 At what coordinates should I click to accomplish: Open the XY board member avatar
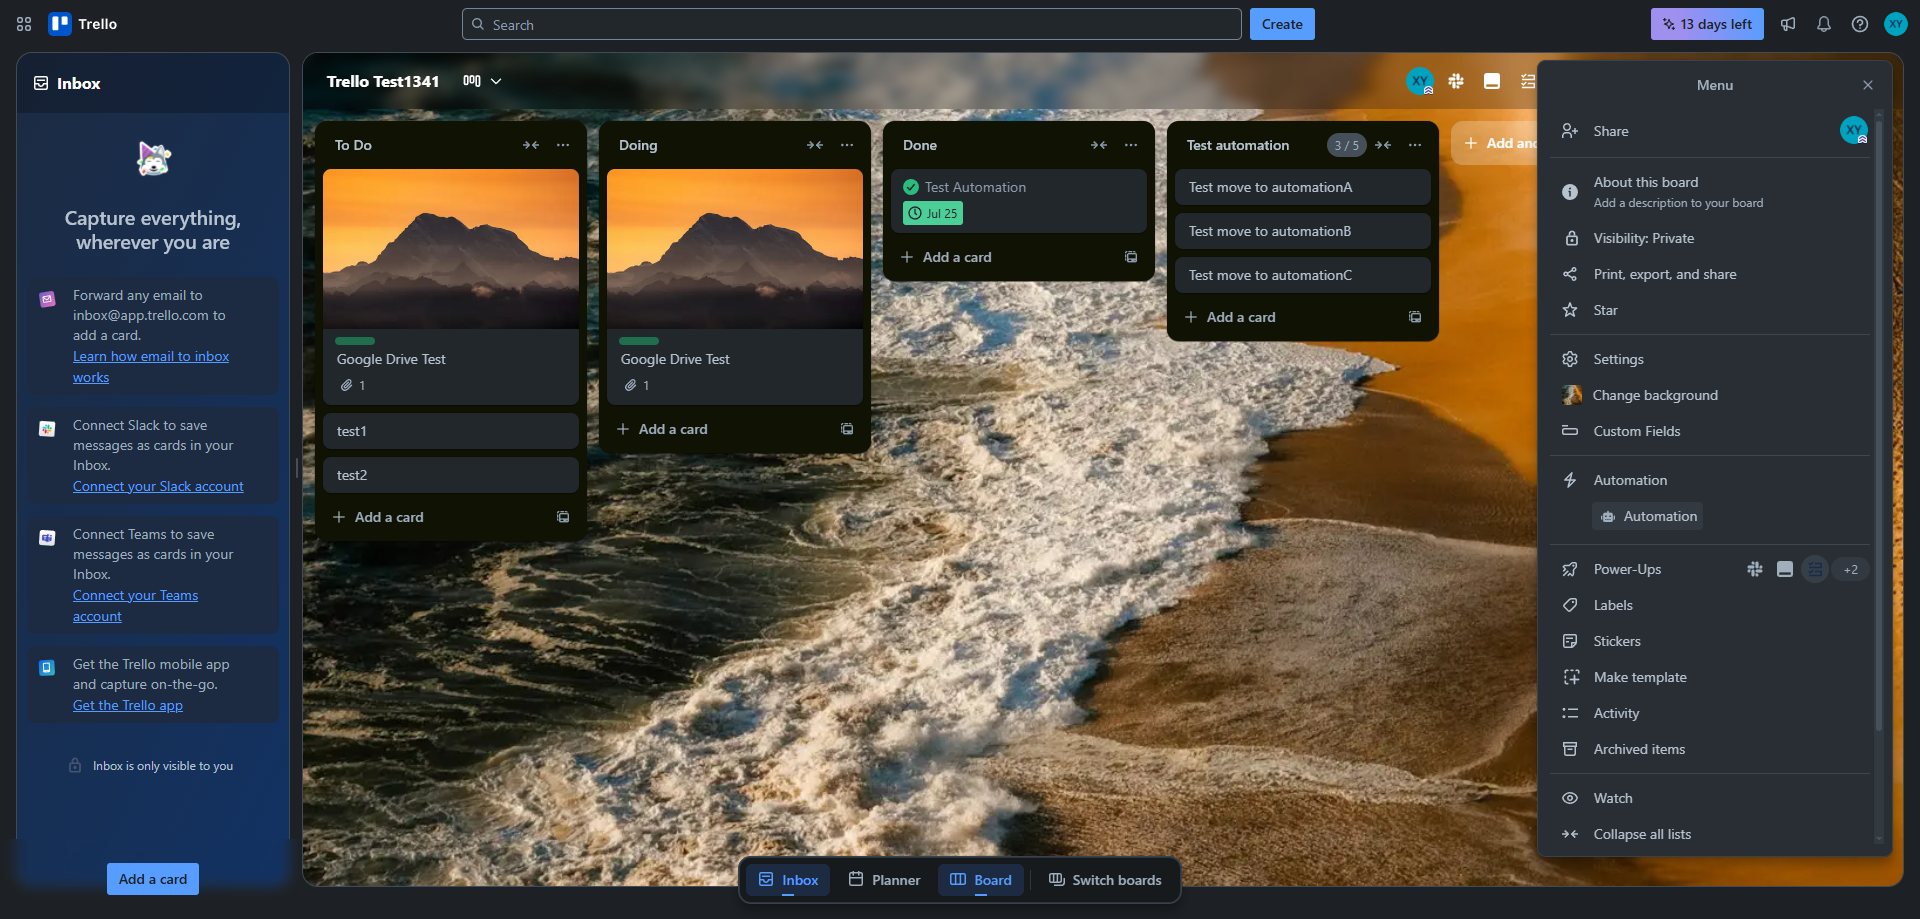coord(1420,81)
